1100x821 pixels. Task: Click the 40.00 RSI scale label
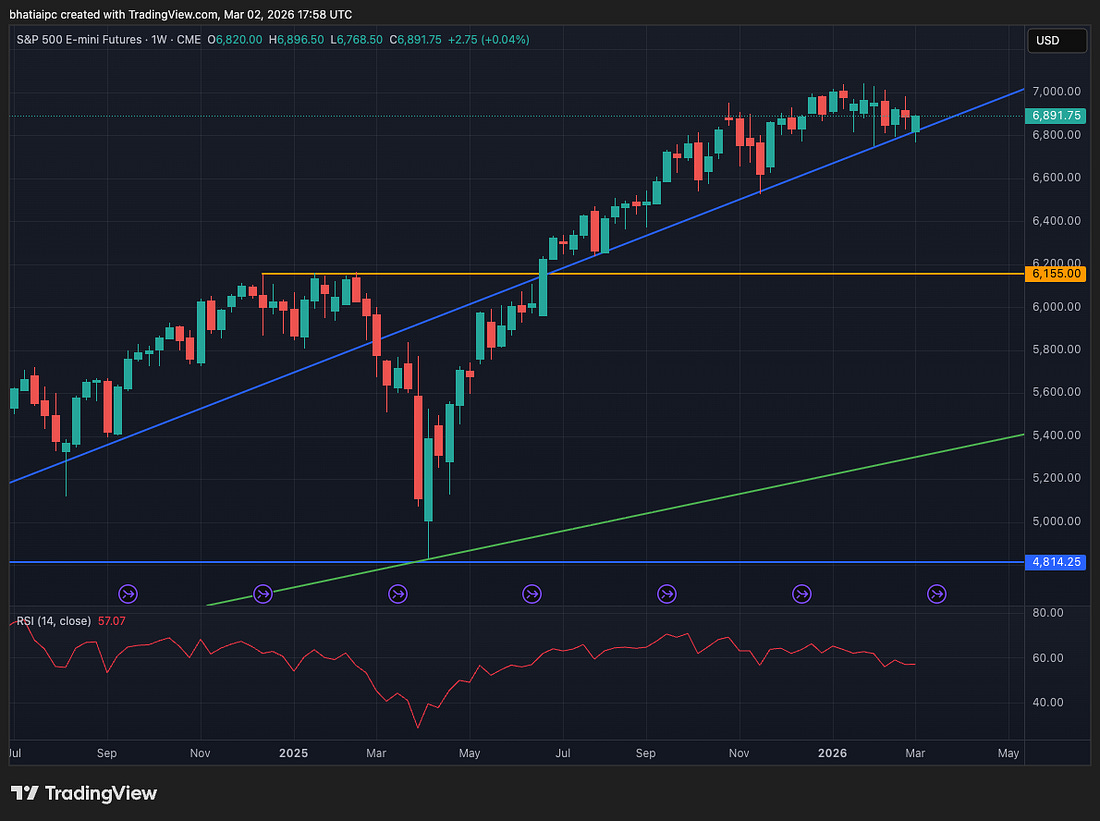tap(1048, 702)
